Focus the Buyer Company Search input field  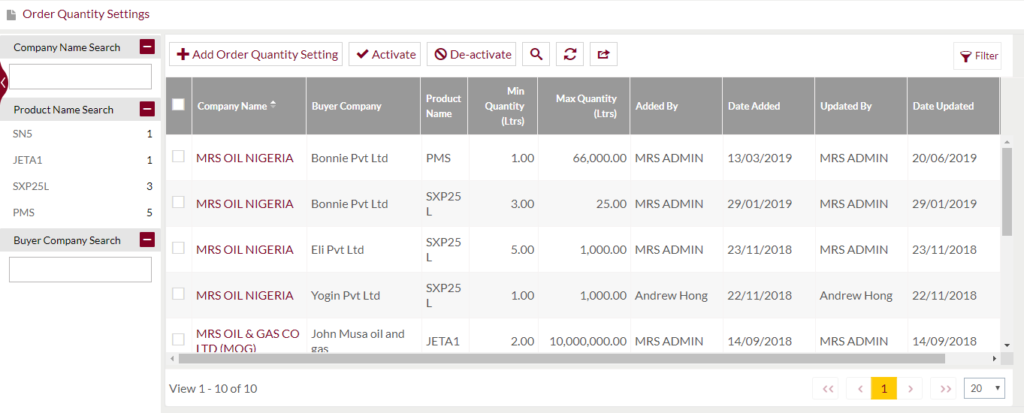tap(80, 269)
